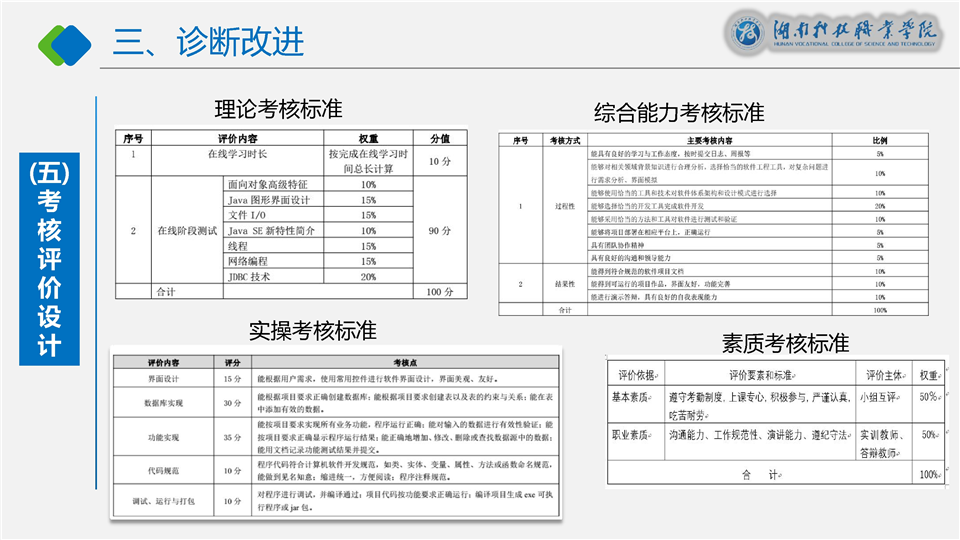Screen dimensions: 960x540
Task: Select the heading 素质考核标准
Action: click(x=785, y=344)
